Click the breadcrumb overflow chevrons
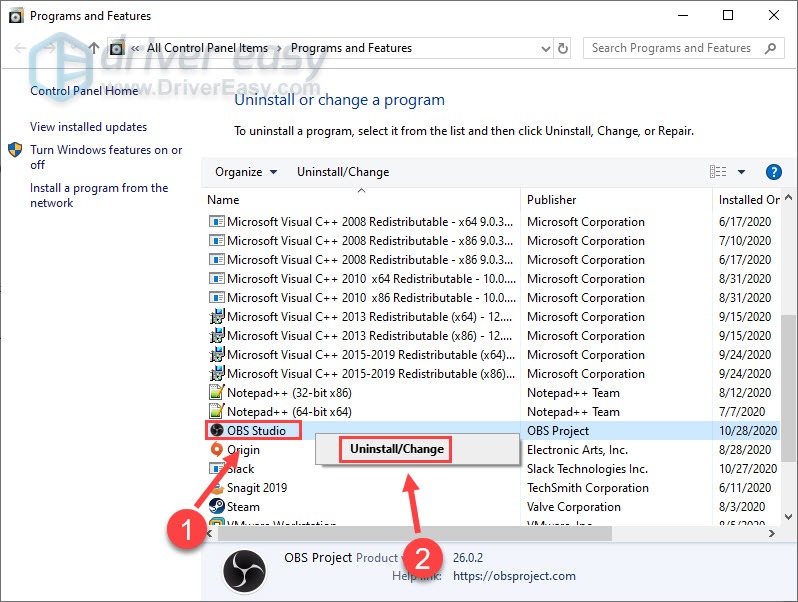This screenshot has width=798, height=602. coord(135,48)
